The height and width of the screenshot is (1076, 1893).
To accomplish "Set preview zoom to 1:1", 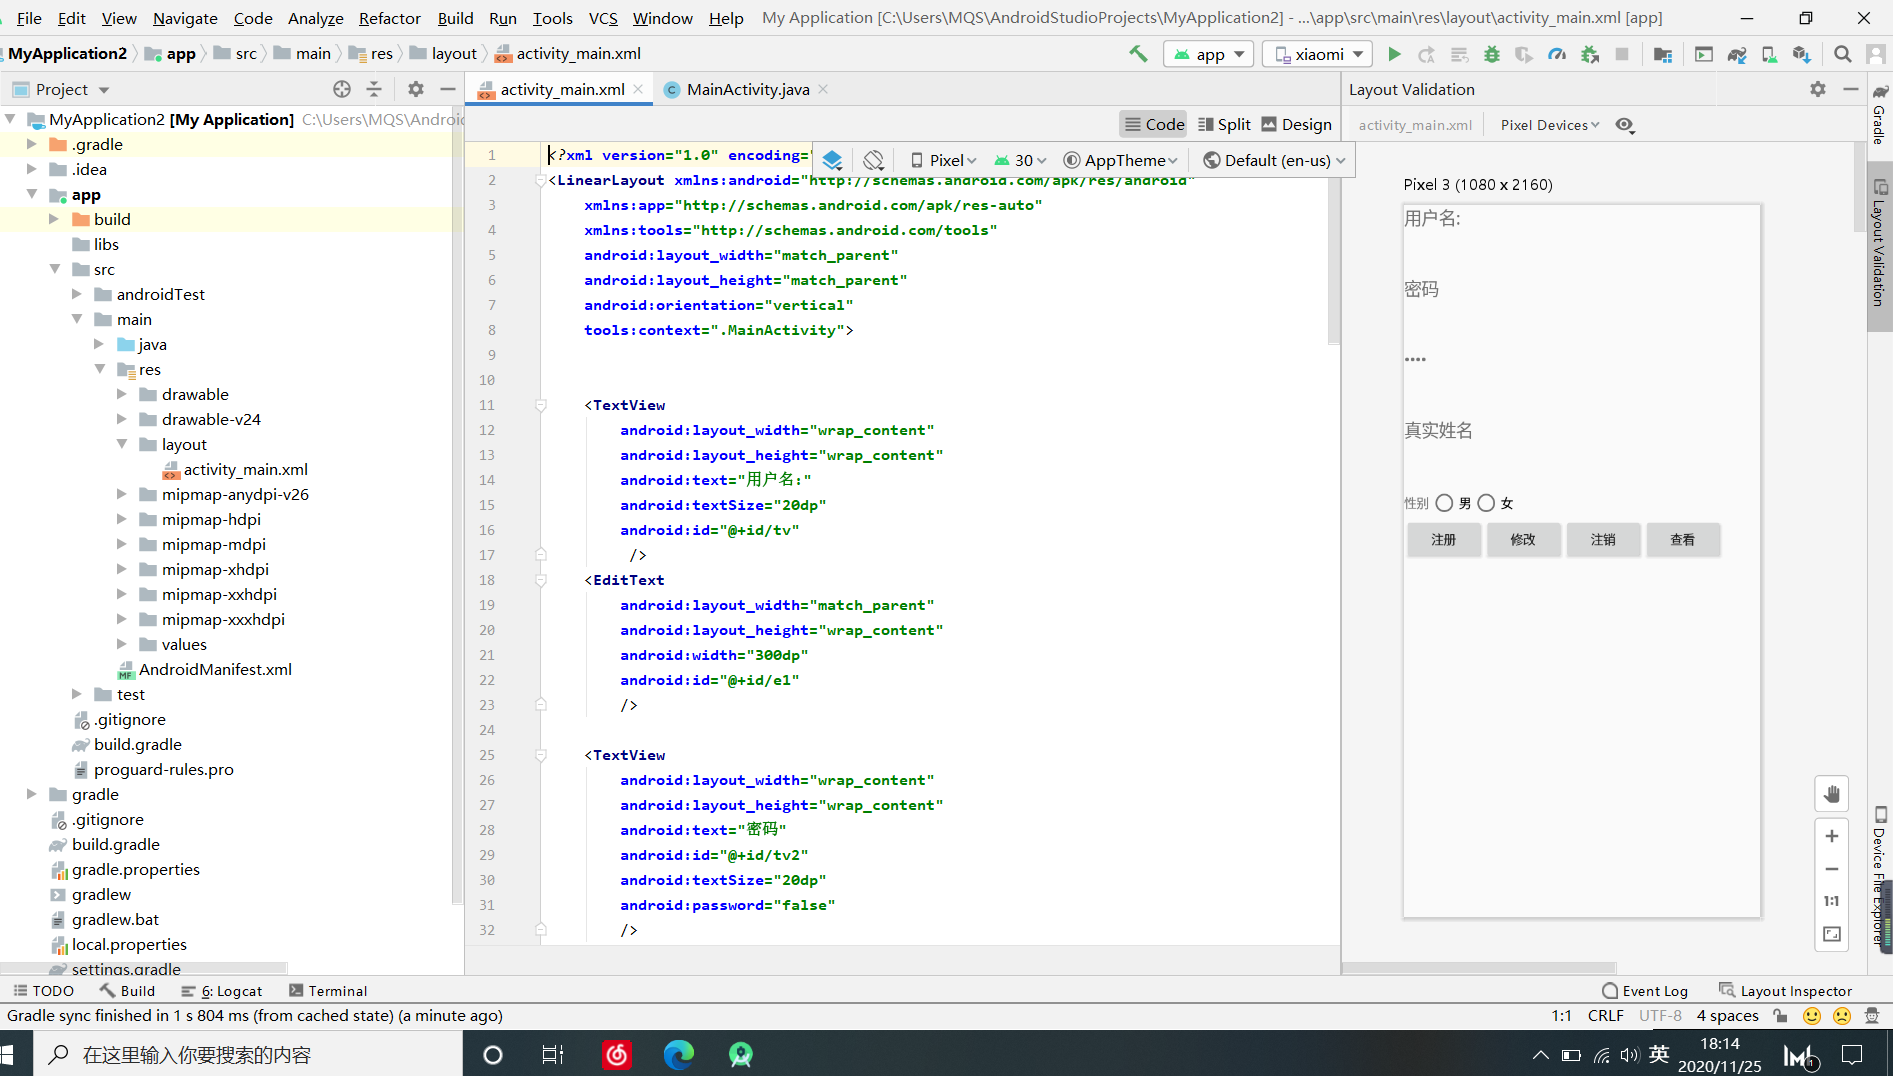I will (x=1831, y=901).
